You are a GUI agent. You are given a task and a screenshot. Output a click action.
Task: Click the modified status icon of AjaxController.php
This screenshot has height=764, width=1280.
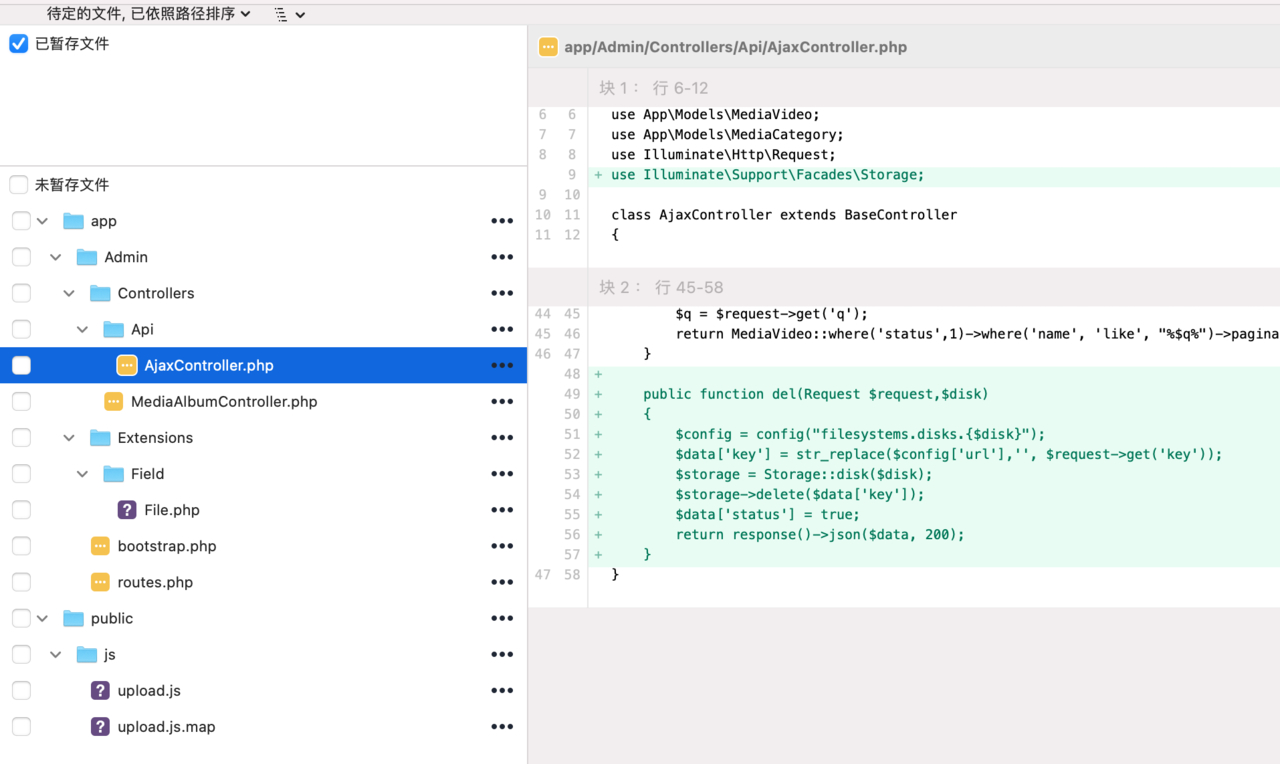tap(127, 365)
